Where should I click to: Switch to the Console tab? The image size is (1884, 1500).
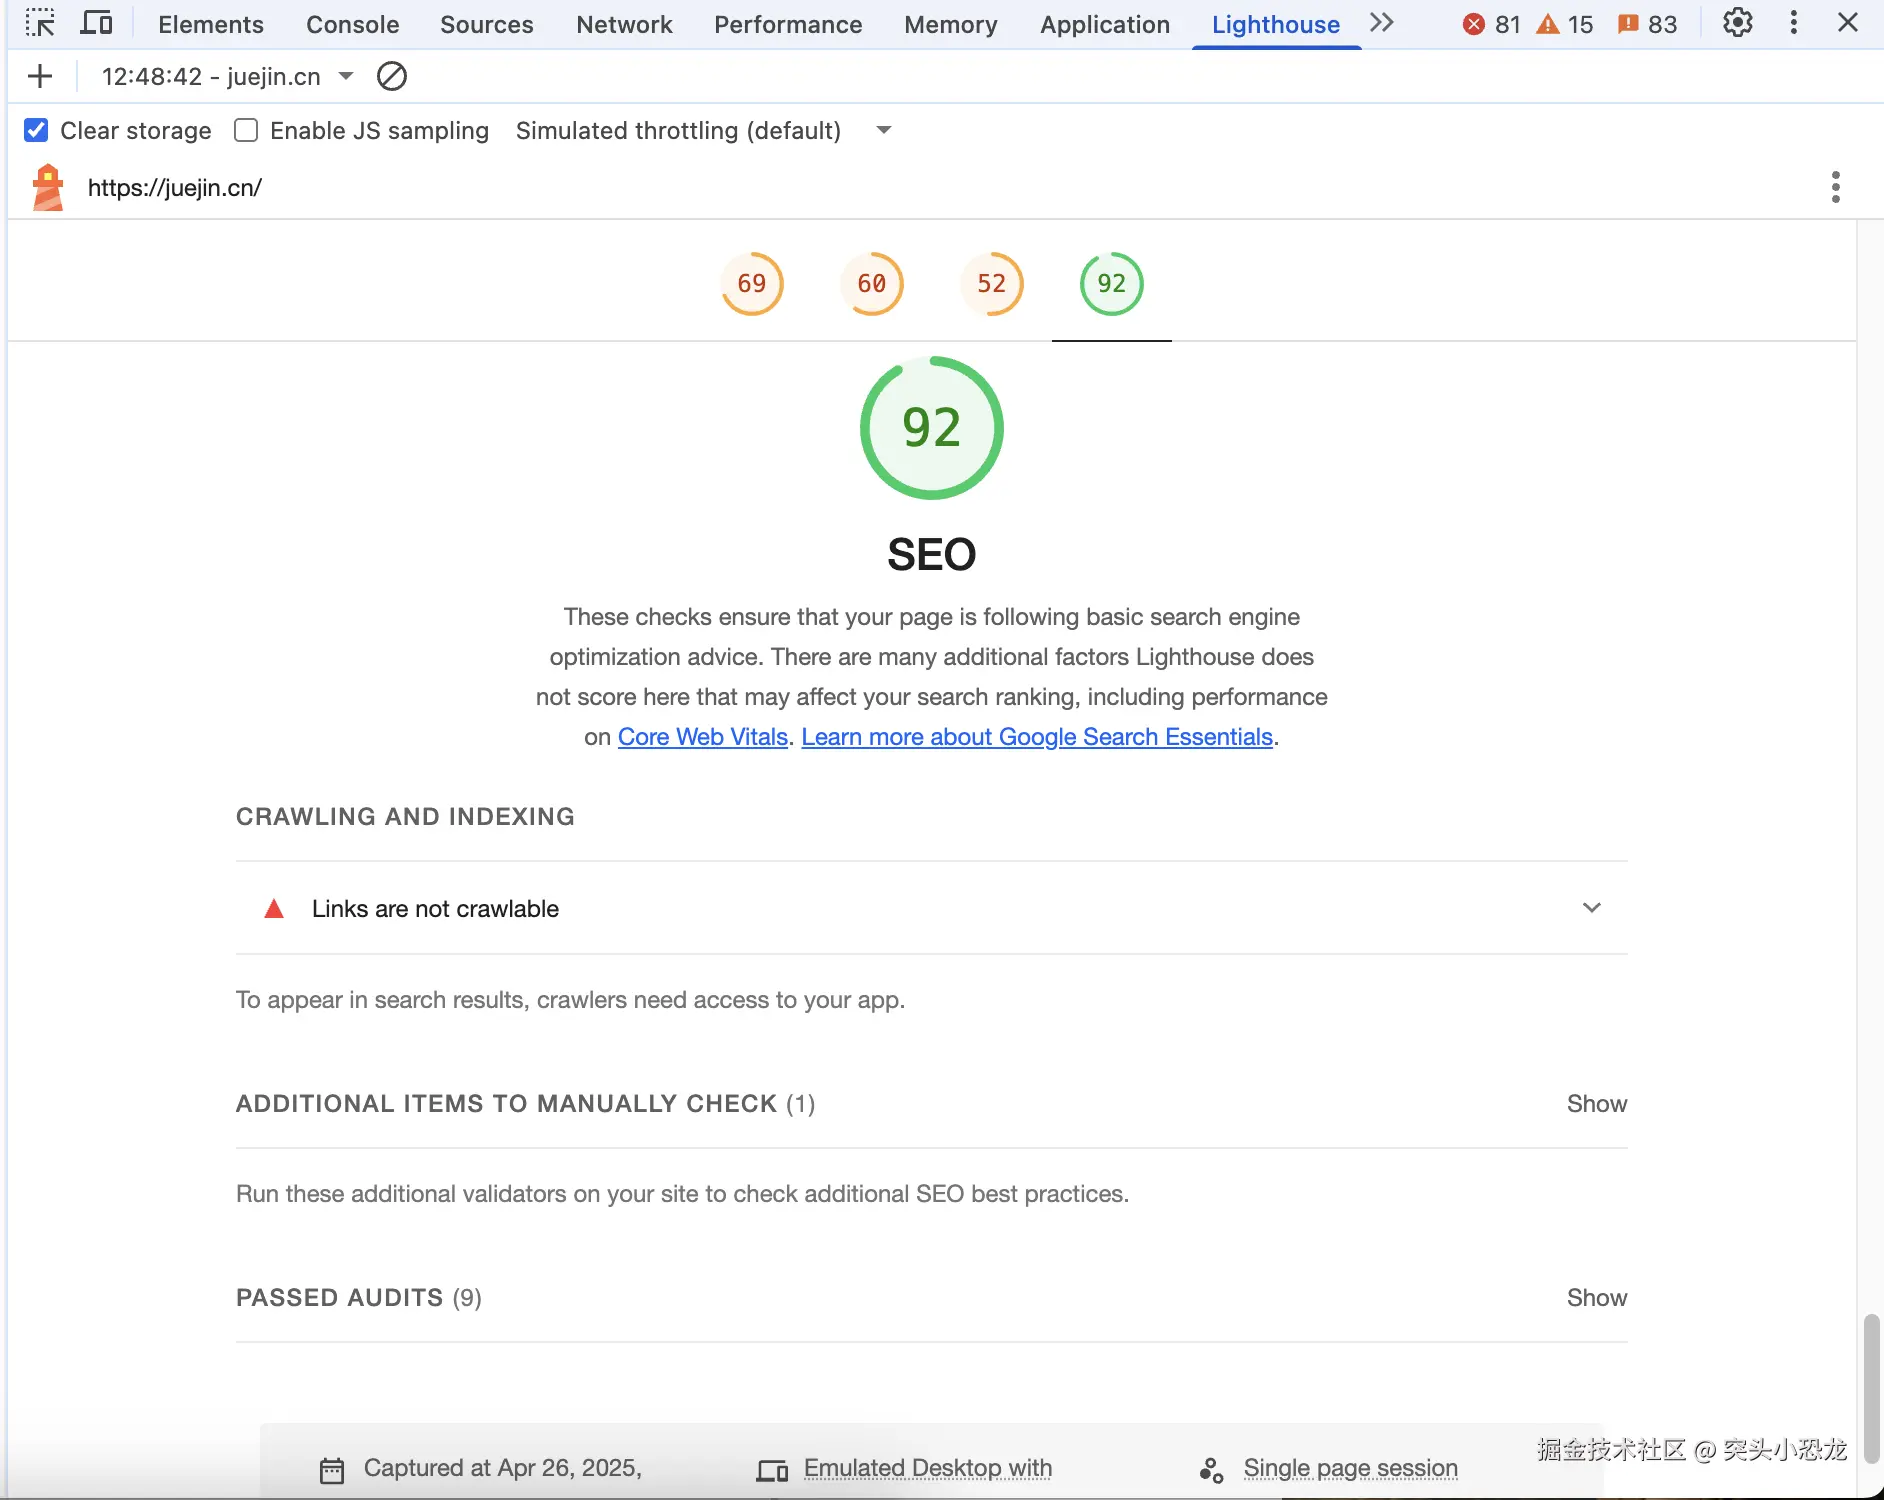pos(352,24)
